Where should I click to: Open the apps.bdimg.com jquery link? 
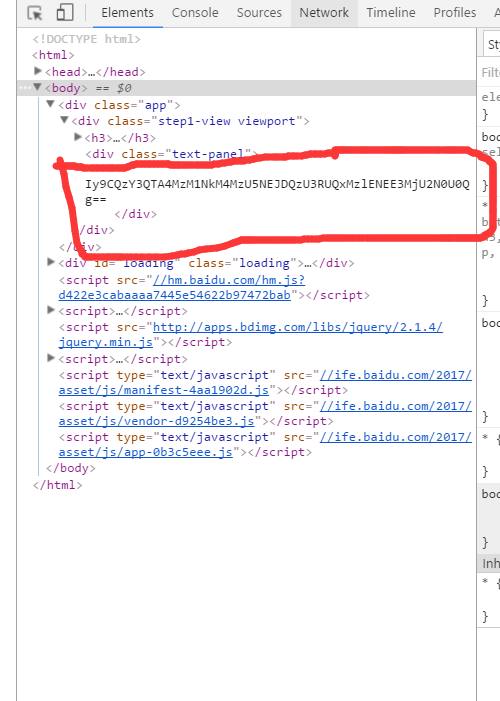point(250,334)
